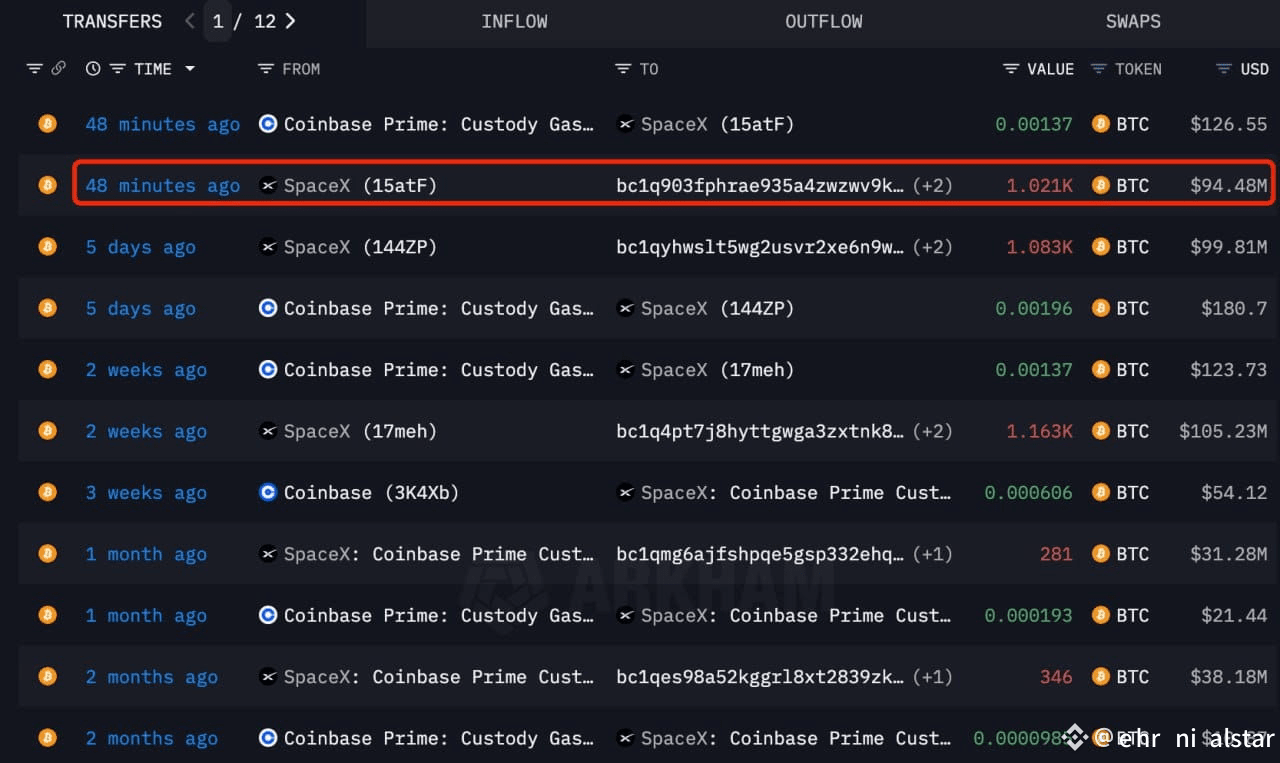Click leading Bitcoin chain icon in $105.23M row
Viewport: 1280px width, 763px height.
click(47, 431)
